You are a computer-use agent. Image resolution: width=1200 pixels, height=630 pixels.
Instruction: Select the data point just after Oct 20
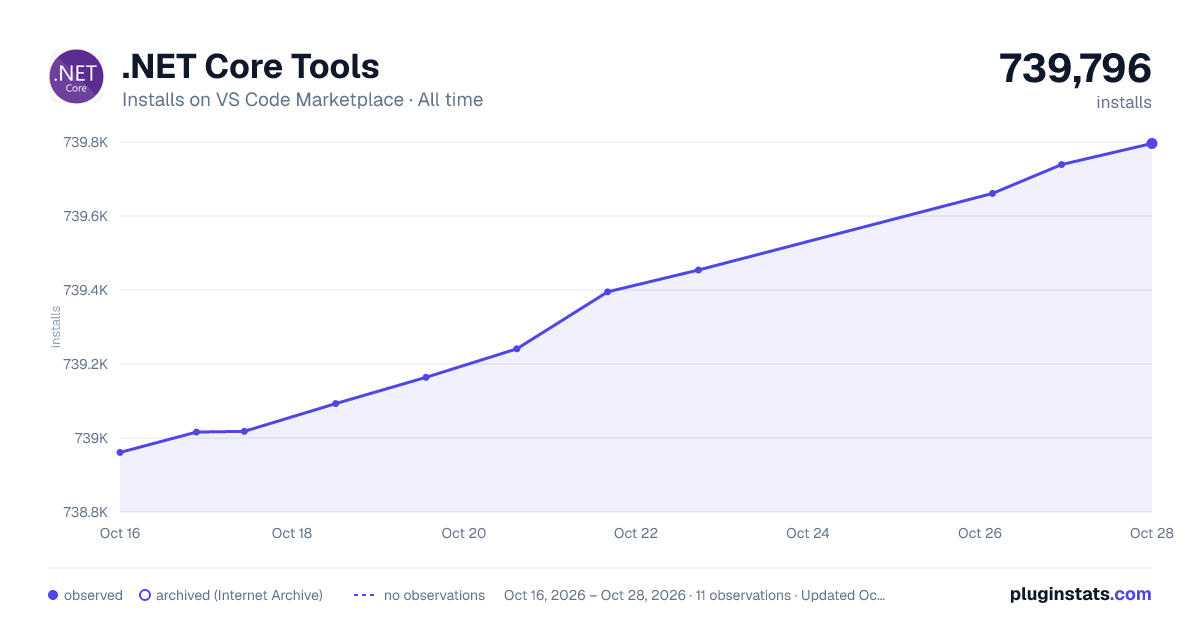[516, 349]
